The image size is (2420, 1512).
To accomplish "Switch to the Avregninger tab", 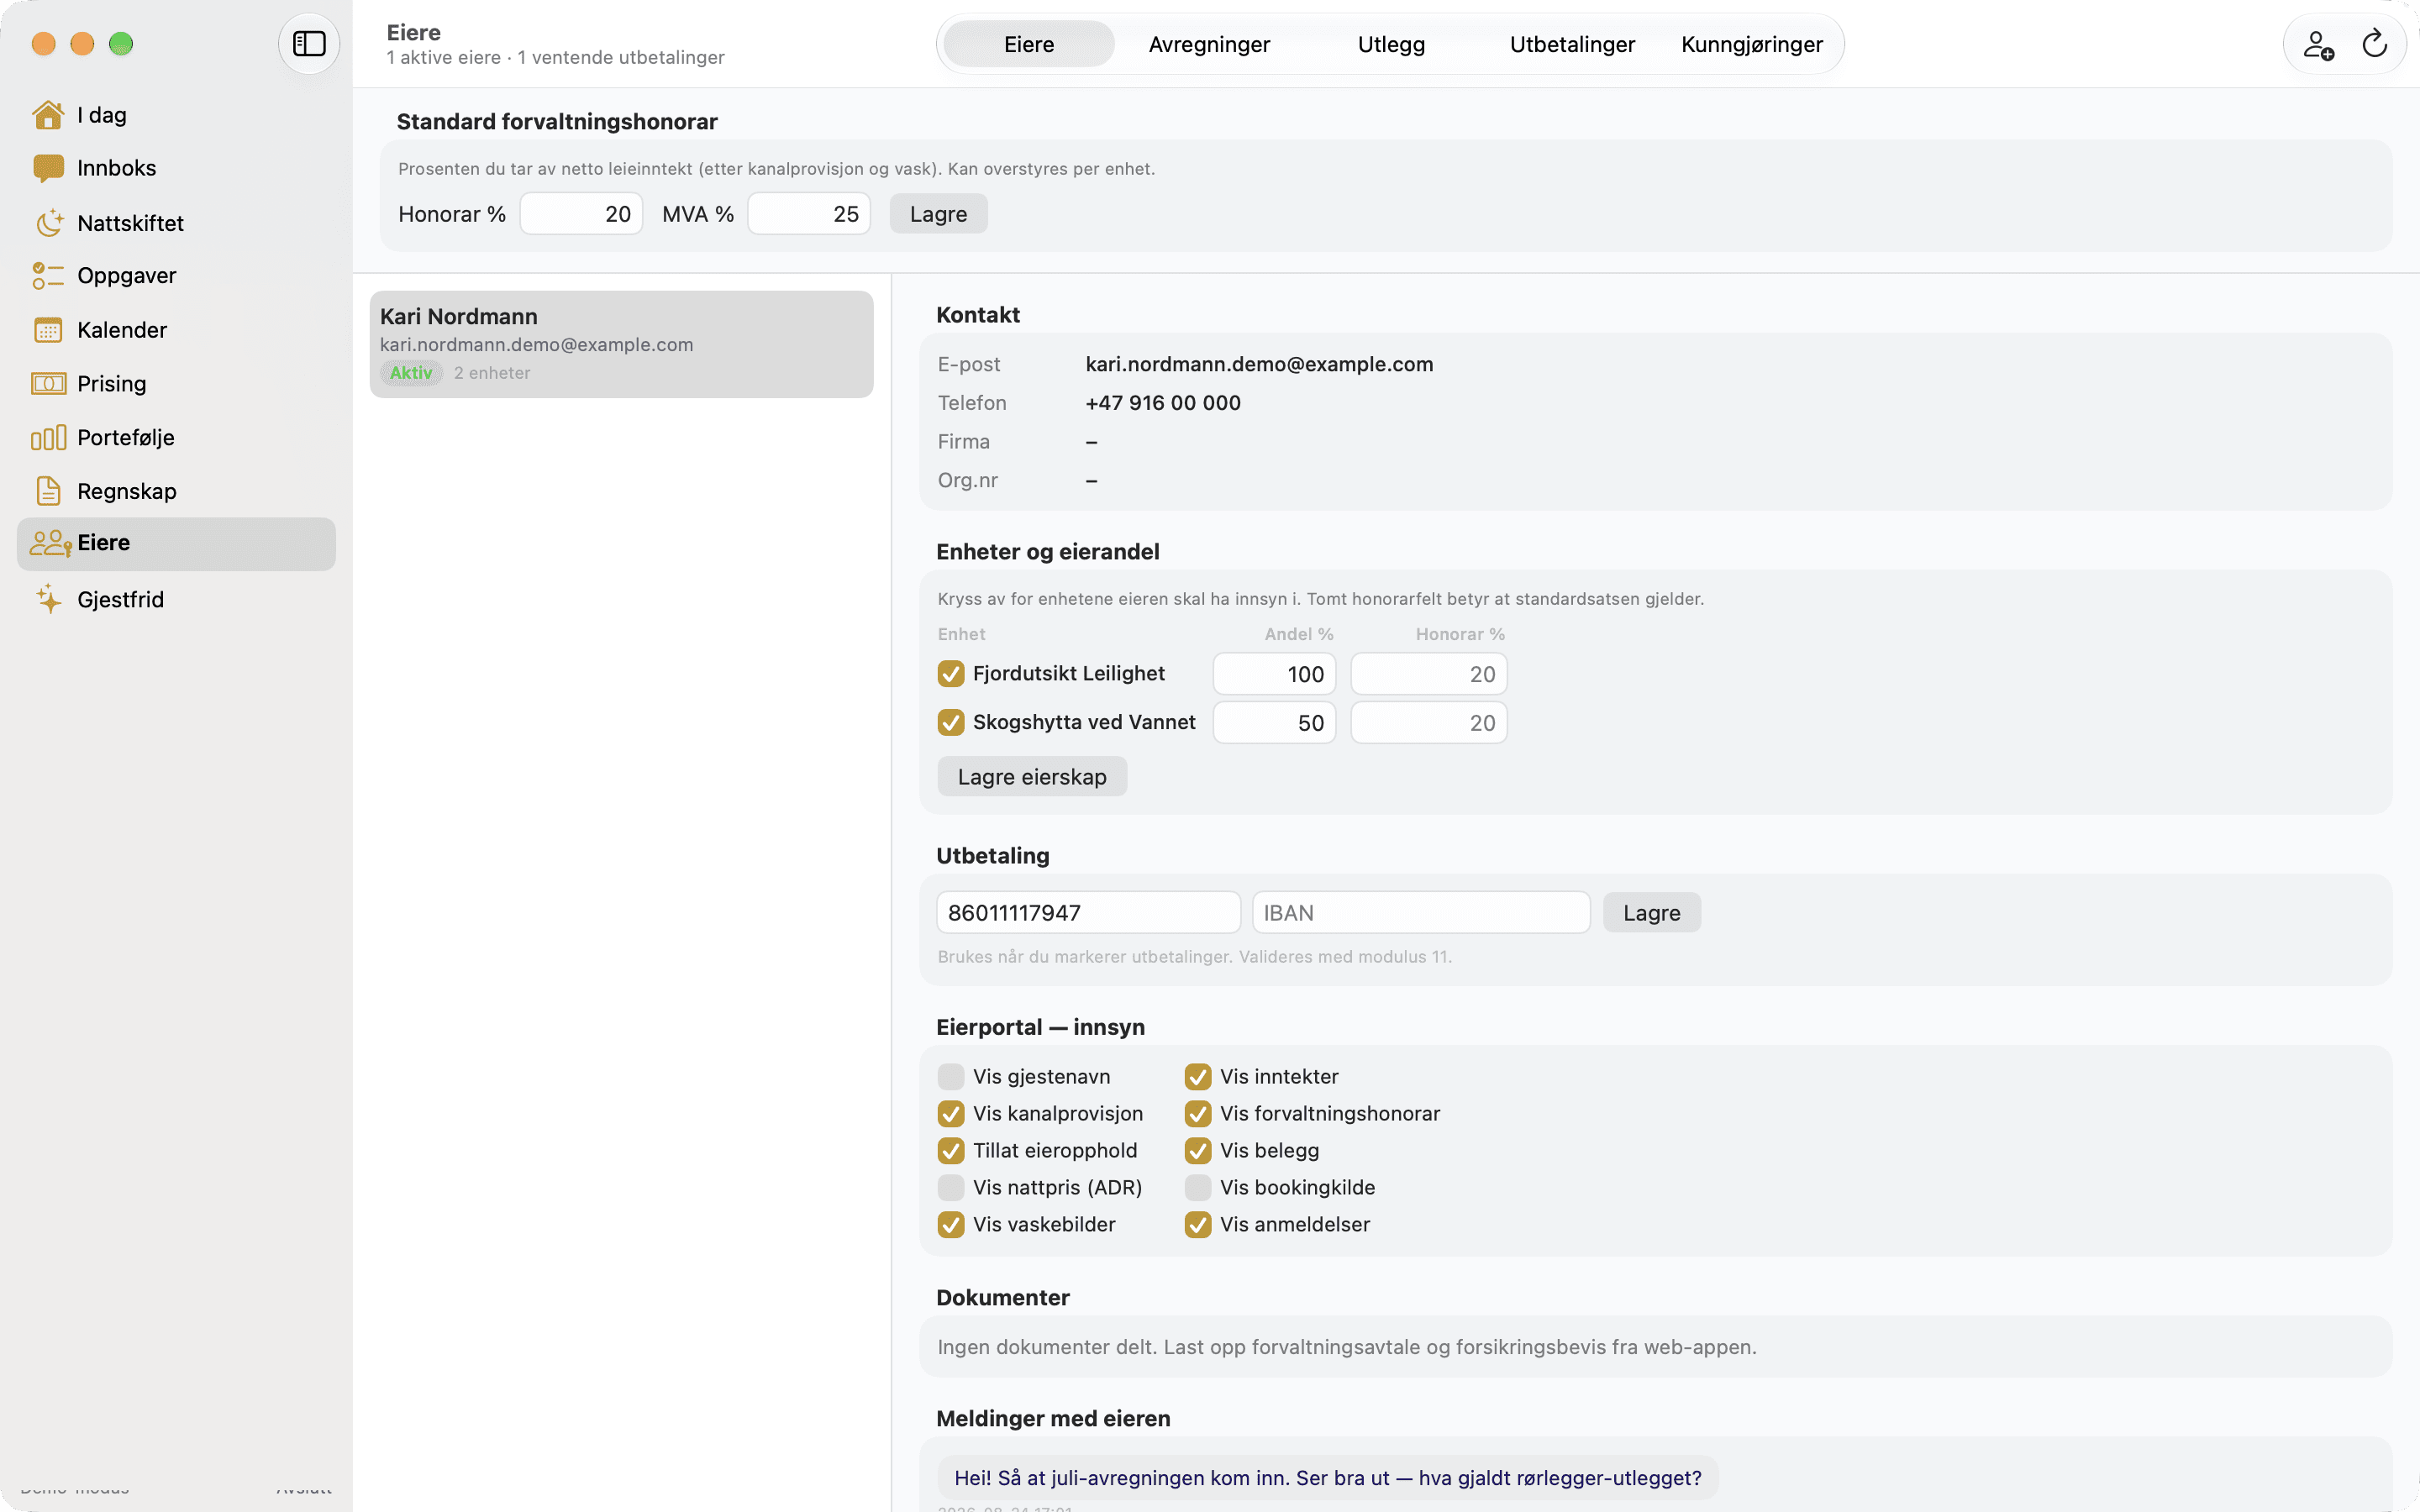I will 1209,44.
